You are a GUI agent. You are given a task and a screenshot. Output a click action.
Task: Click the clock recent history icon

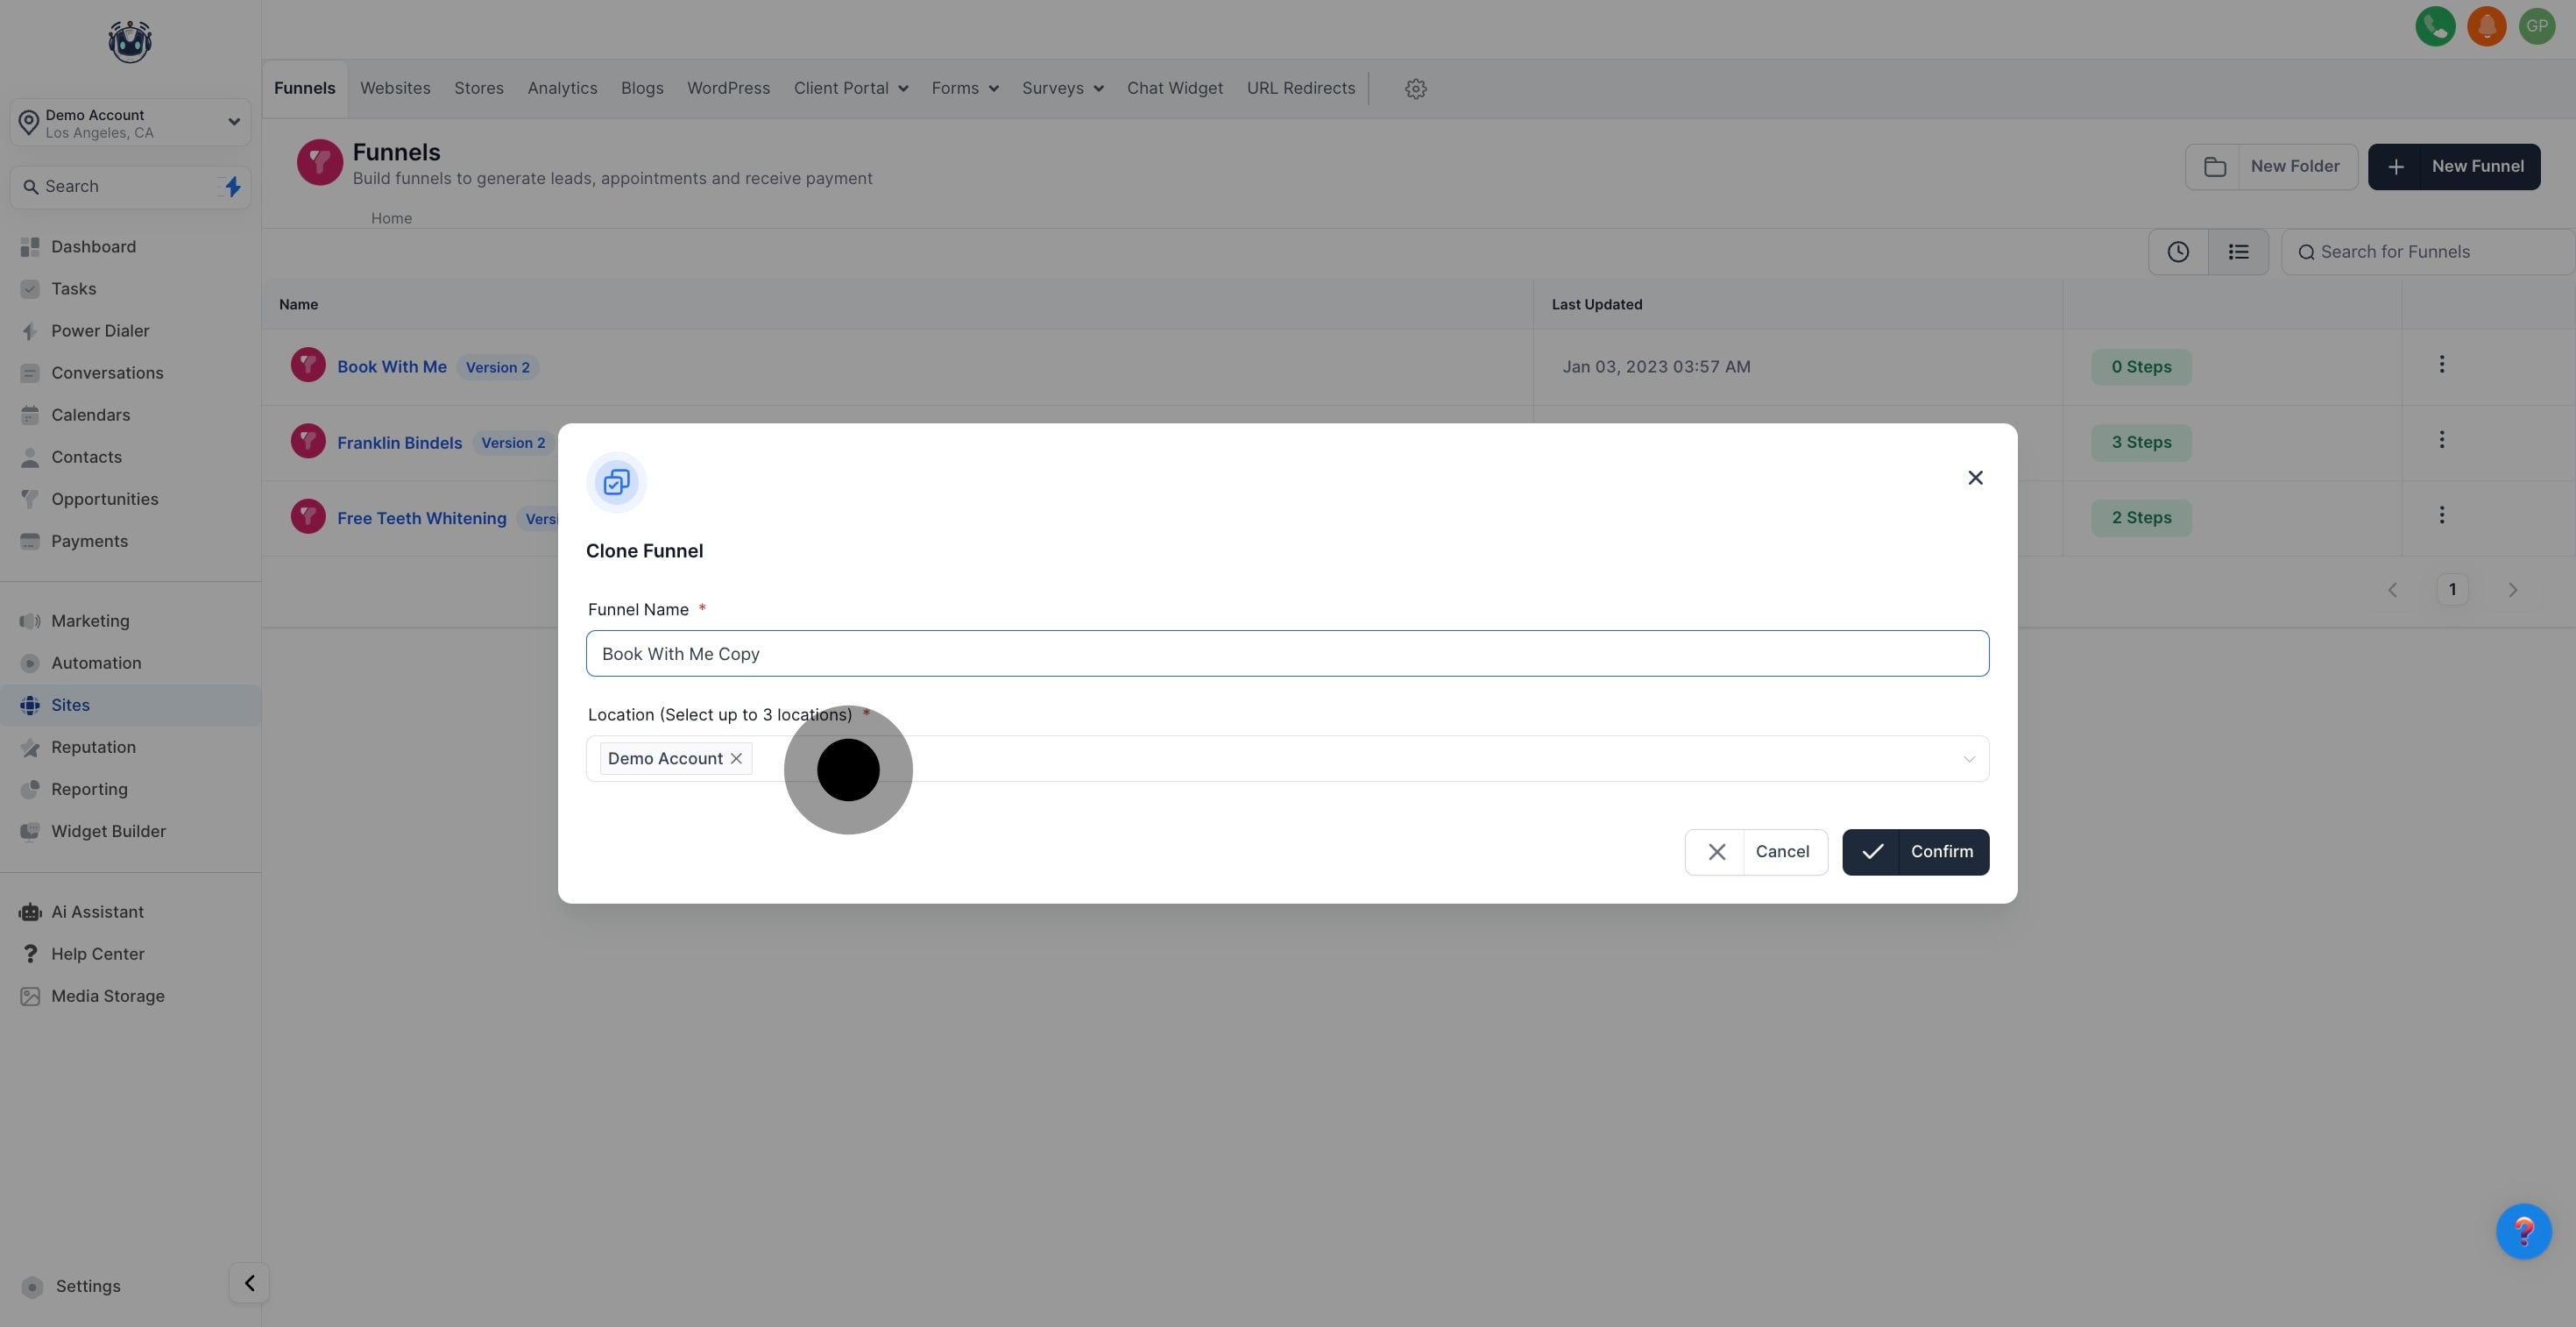tap(2178, 252)
